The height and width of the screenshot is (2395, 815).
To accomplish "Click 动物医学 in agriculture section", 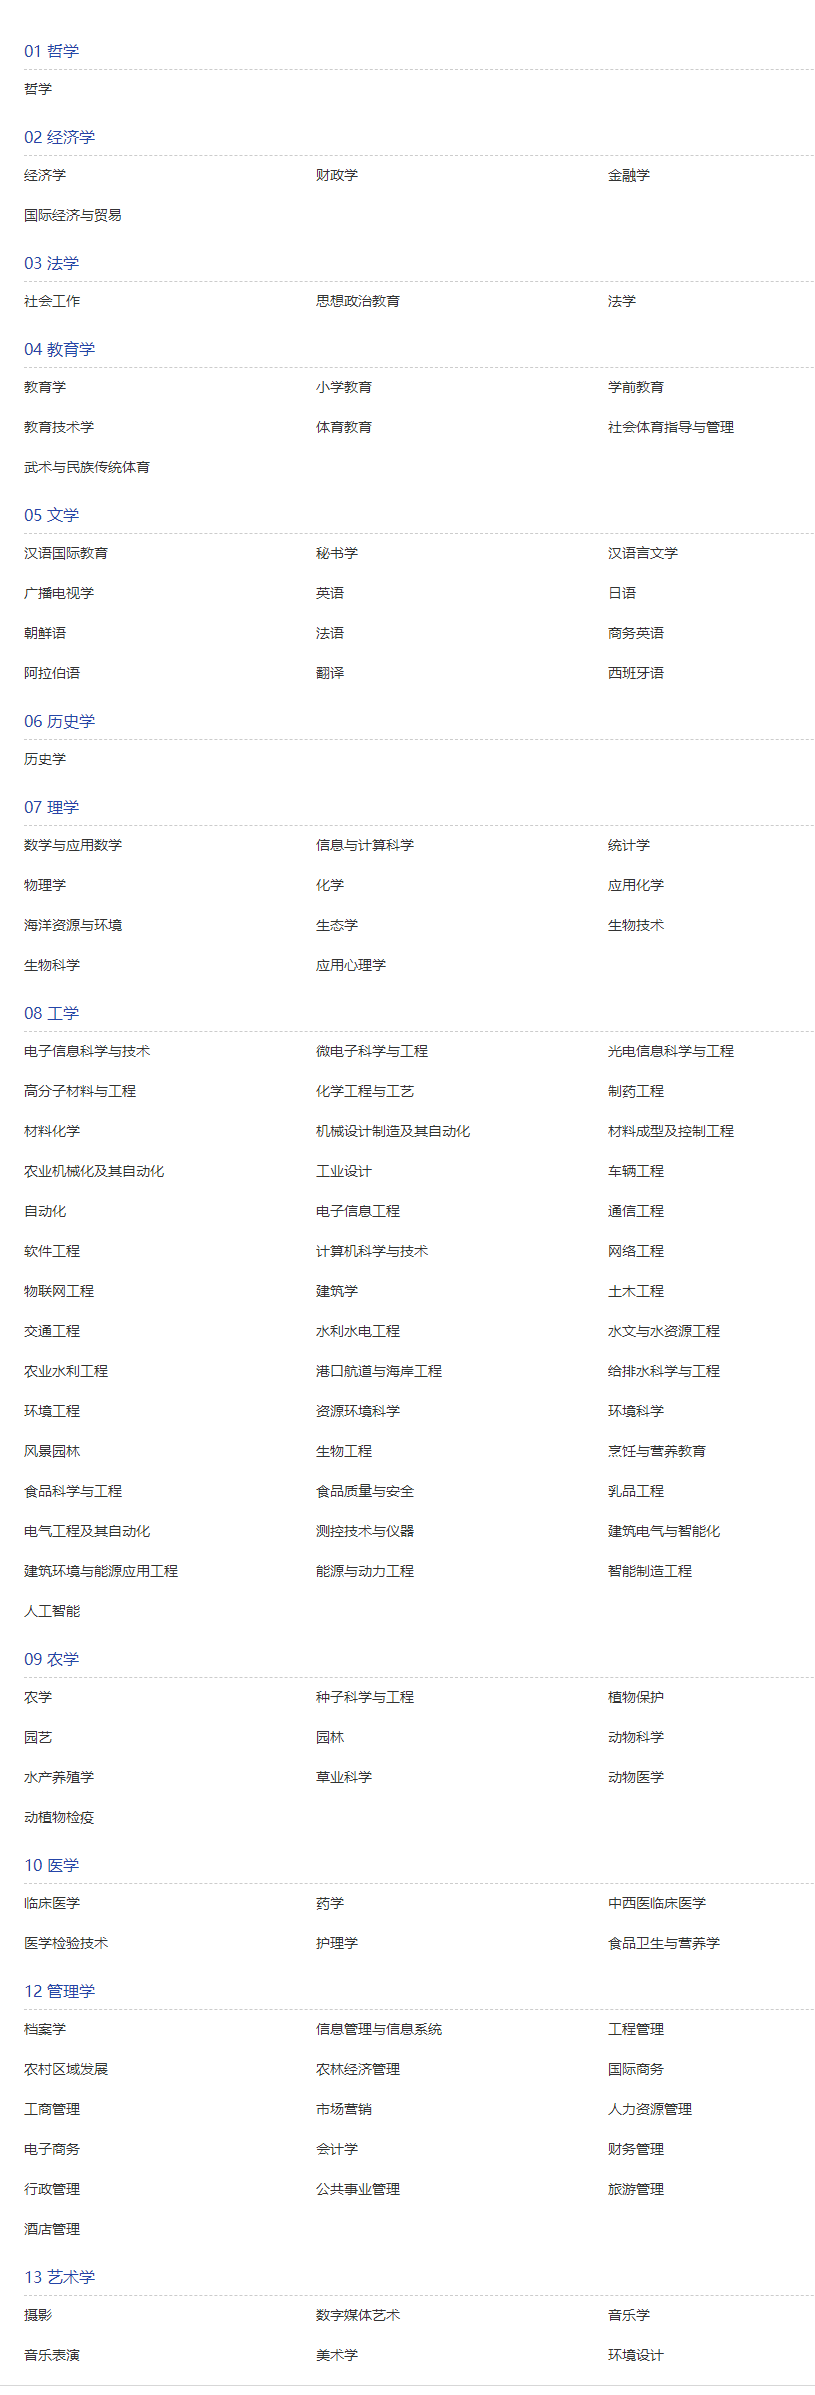I will coord(635,1777).
